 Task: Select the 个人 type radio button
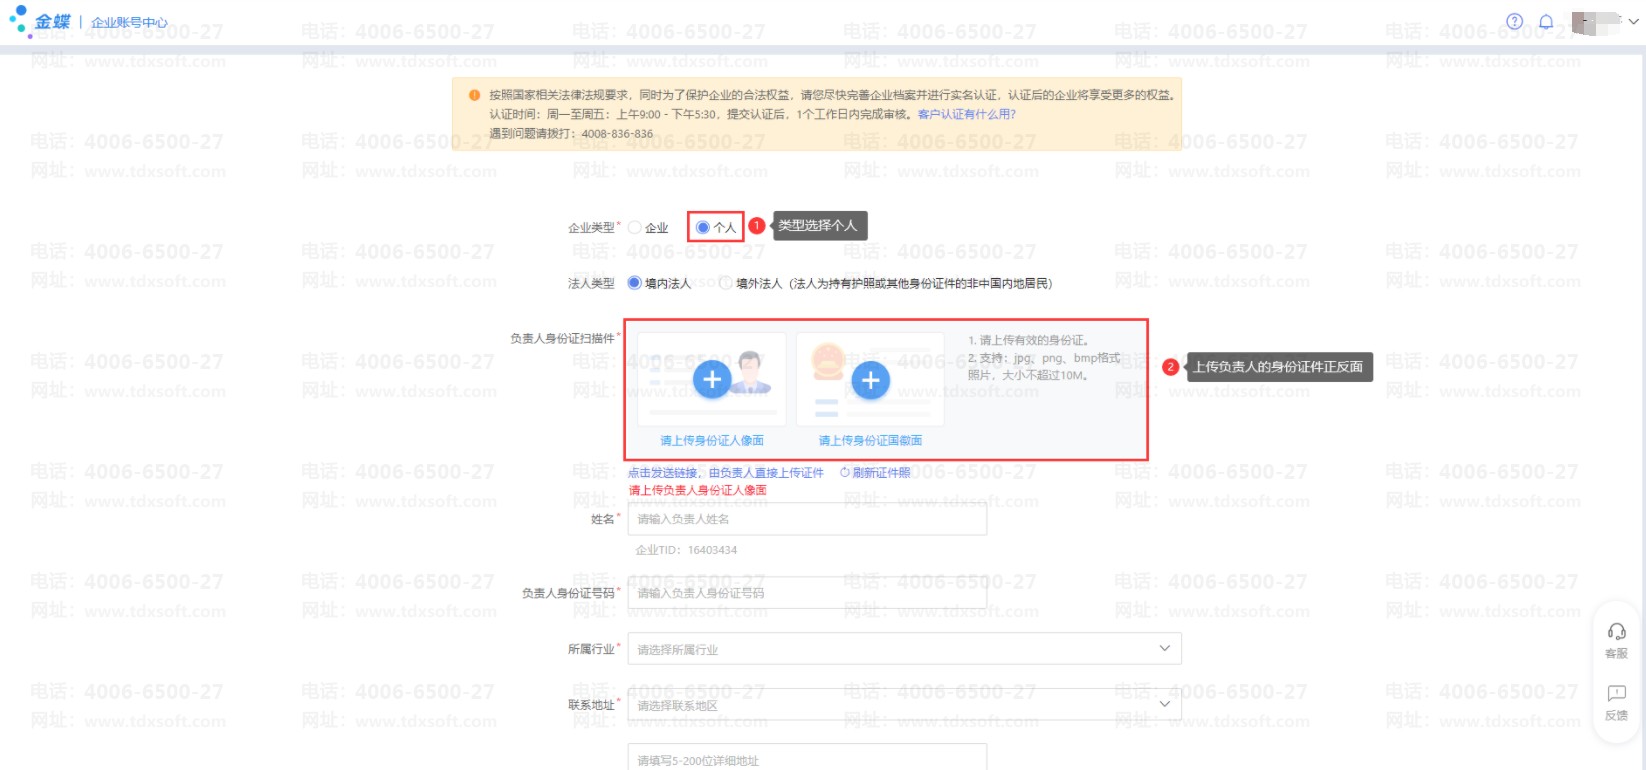(x=703, y=227)
